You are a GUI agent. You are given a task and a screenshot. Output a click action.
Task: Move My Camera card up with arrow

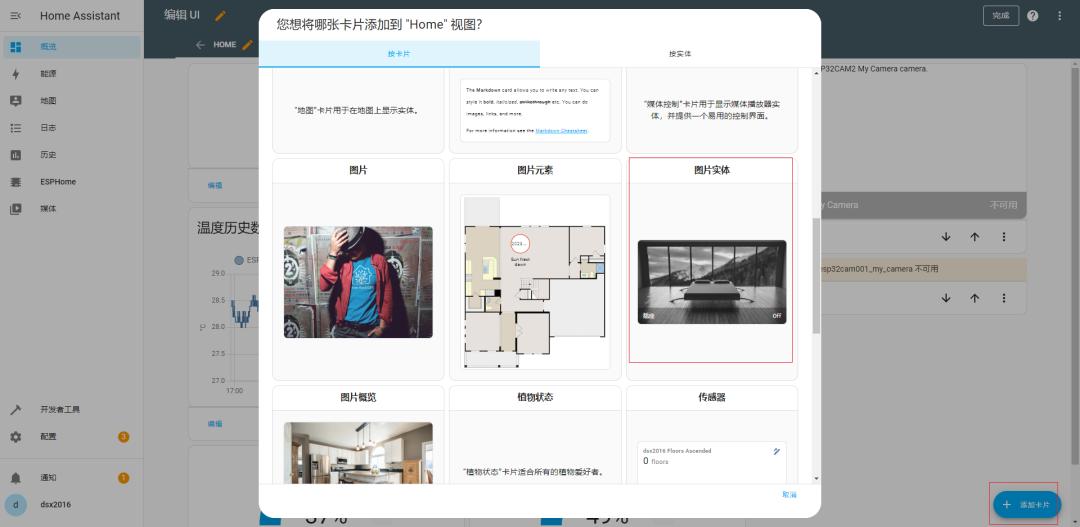[x=975, y=236]
